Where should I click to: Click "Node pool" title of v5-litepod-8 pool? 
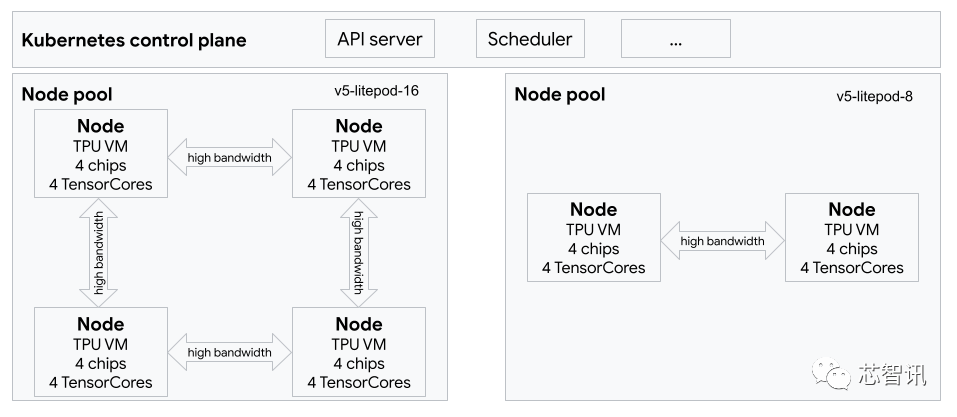[560, 95]
